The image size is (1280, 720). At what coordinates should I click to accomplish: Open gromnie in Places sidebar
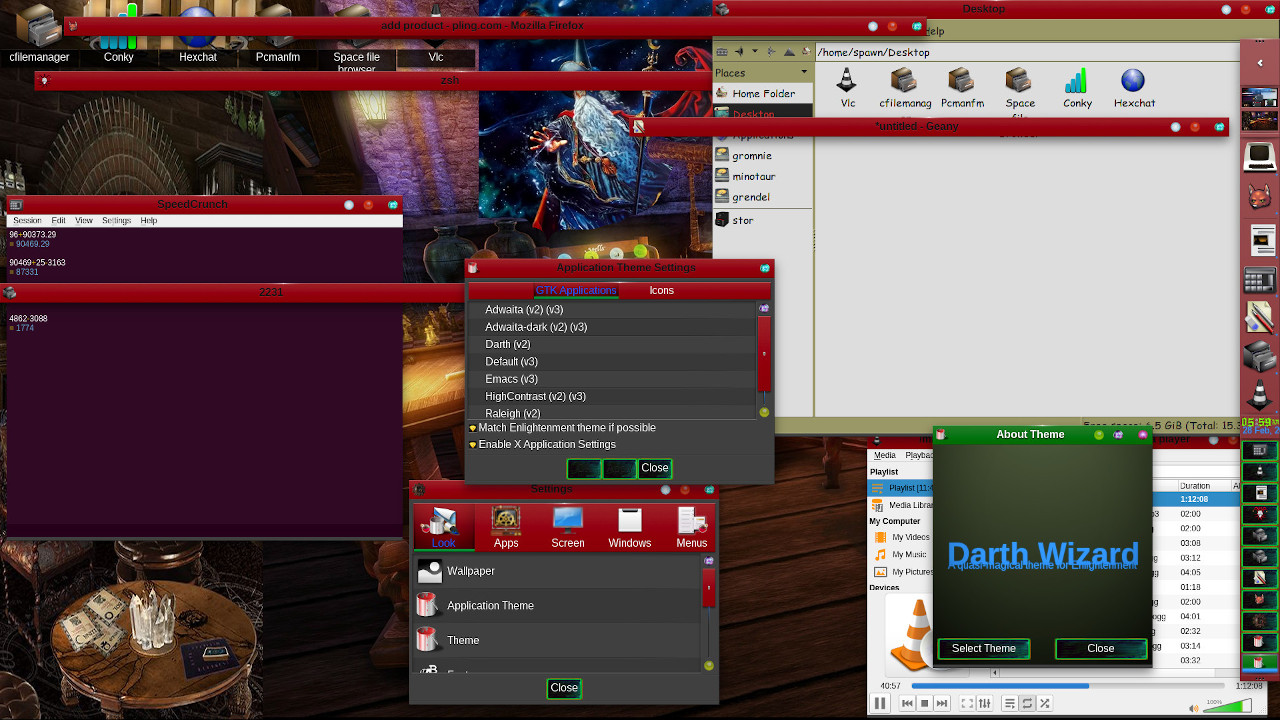762,155
